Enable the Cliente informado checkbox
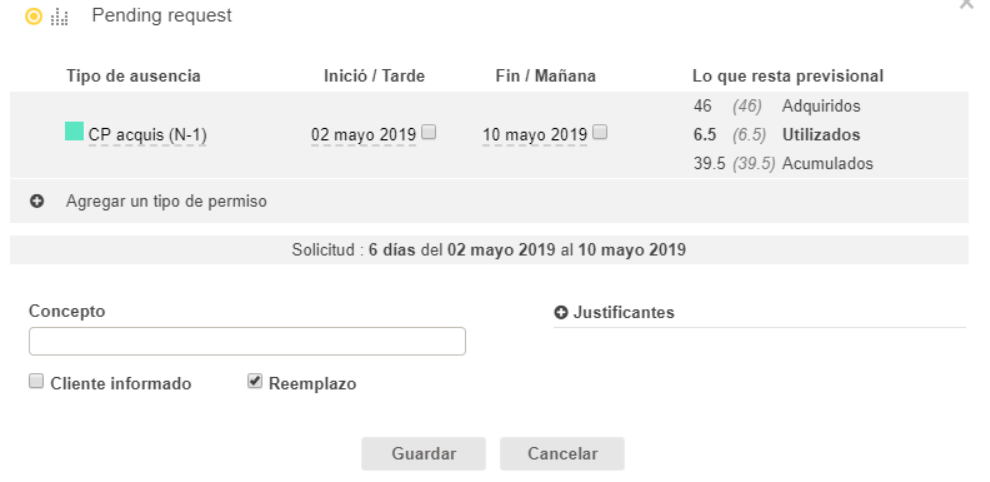 [x=36, y=381]
